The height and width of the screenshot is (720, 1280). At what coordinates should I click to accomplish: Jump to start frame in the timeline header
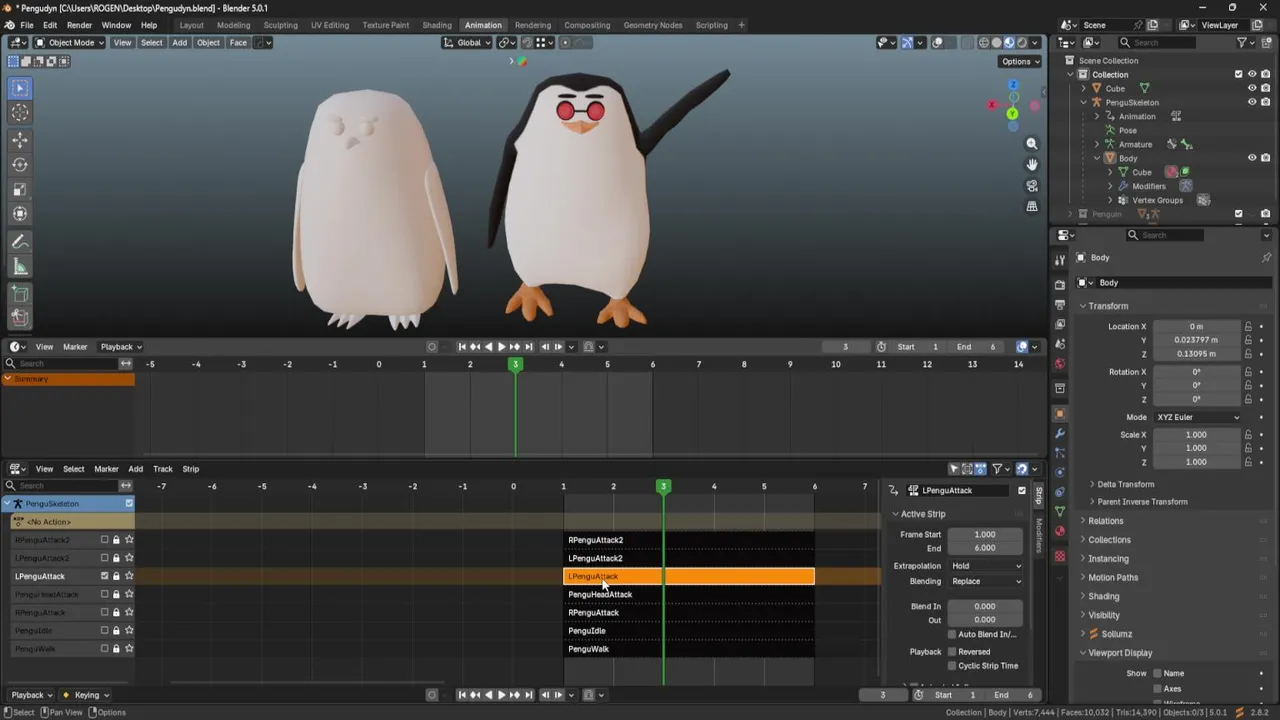pyautogui.click(x=462, y=347)
